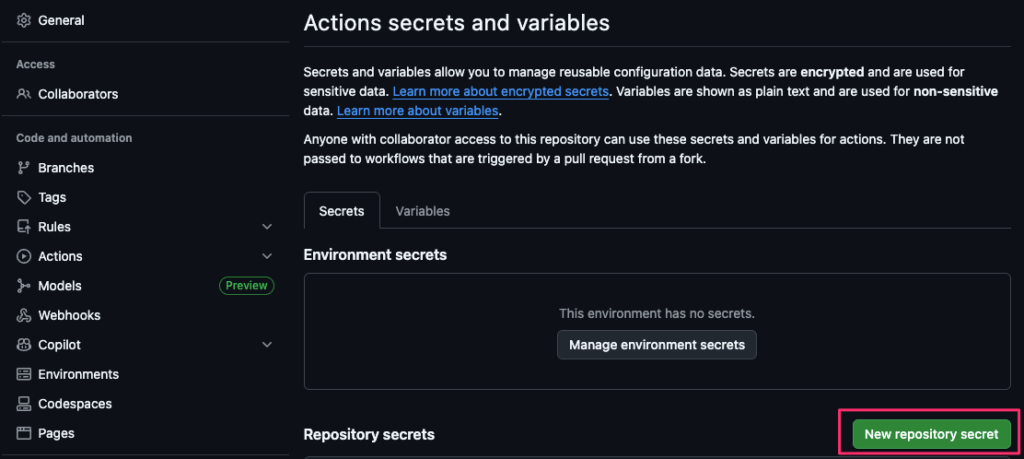The width and height of the screenshot is (1024, 459).
Task: Open Models via its icon
Action: pyautogui.click(x=24, y=285)
